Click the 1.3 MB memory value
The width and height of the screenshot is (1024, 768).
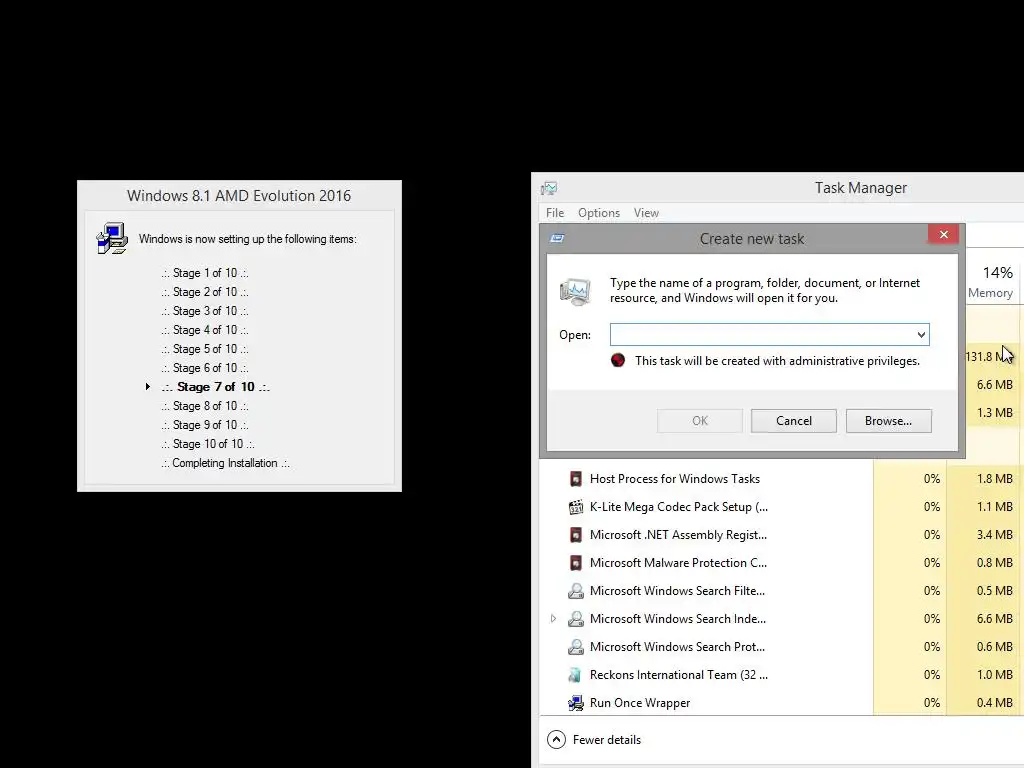(994, 413)
